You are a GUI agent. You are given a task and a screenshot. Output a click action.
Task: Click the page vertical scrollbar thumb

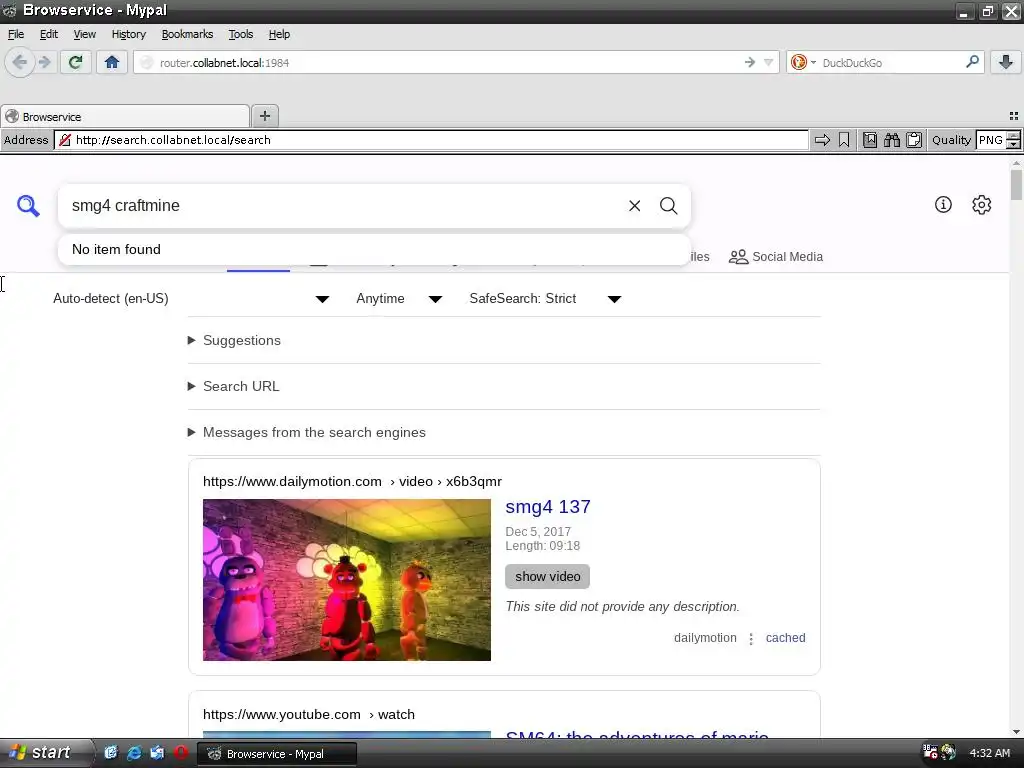(x=1016, y=185)
